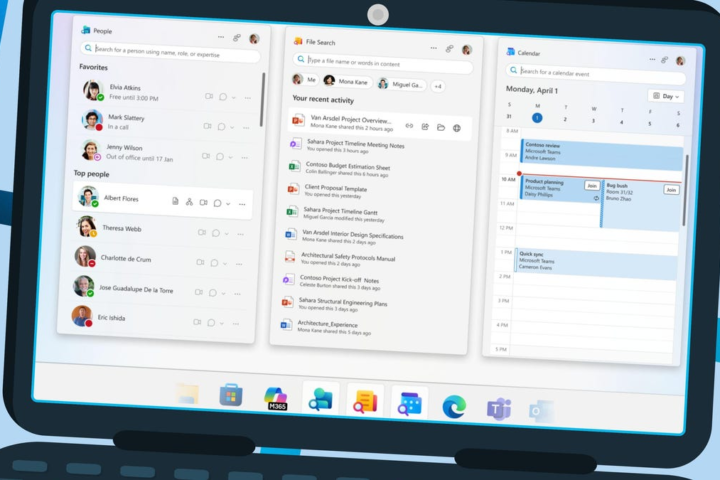Image resolution: width=720 pixels, height=480 pixels.
Task: Open Microsoft Store from taskbar
Action: [x=231, y=395]
